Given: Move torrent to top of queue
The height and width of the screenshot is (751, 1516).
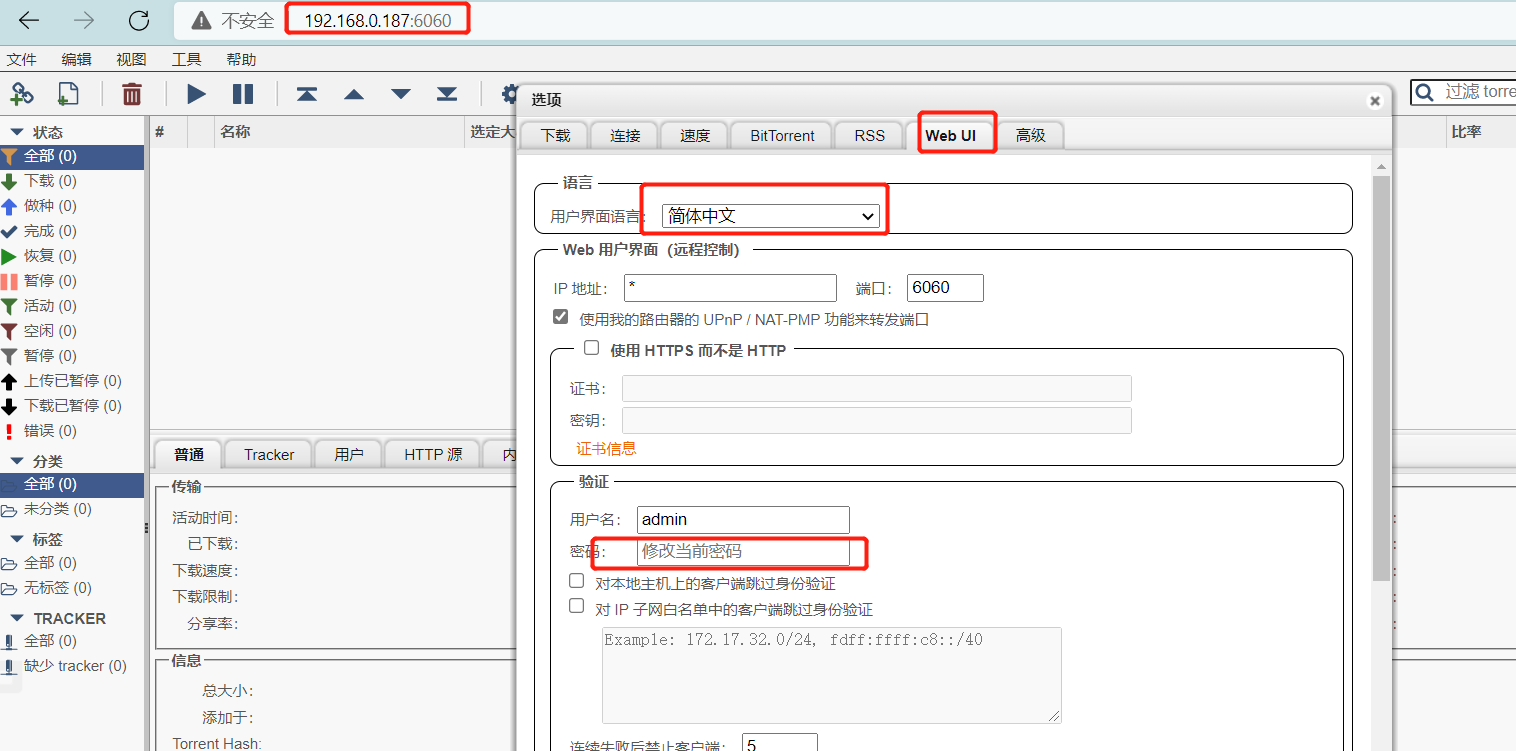Looking at the screenshot, I should pos(306,94).
